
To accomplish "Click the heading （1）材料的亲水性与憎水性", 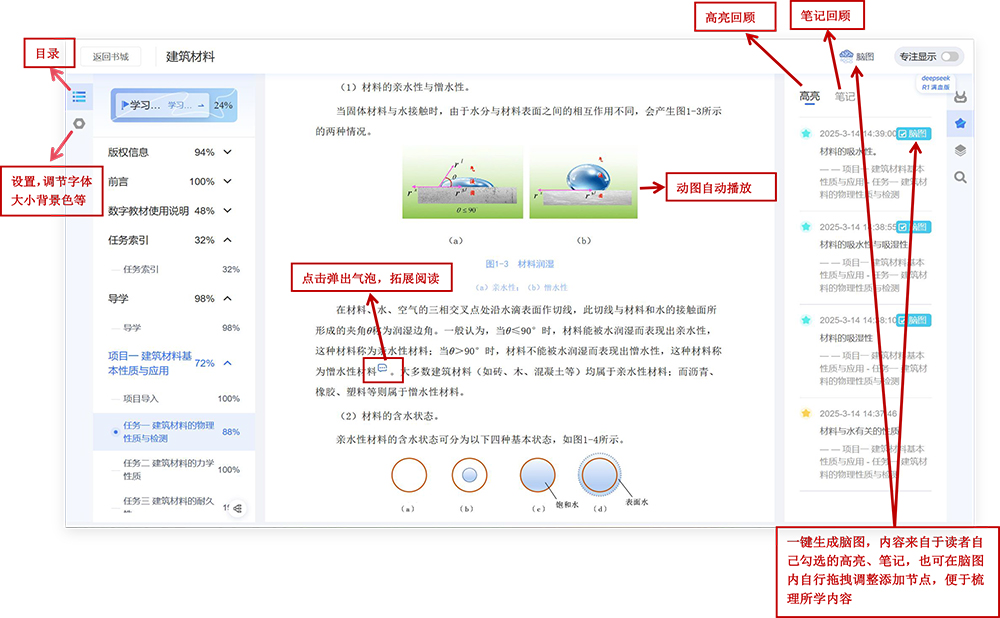I will click(x=404, y=87).
